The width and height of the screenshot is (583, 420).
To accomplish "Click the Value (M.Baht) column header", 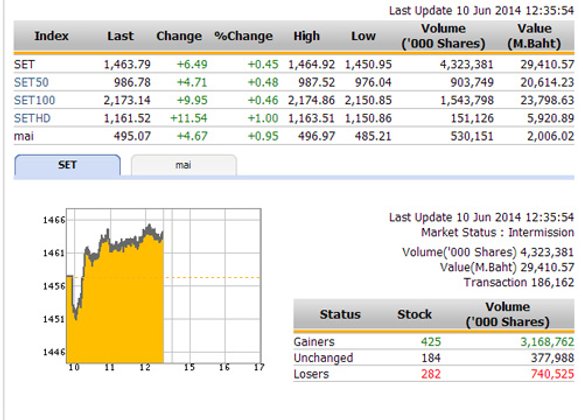I will (534, 36).
